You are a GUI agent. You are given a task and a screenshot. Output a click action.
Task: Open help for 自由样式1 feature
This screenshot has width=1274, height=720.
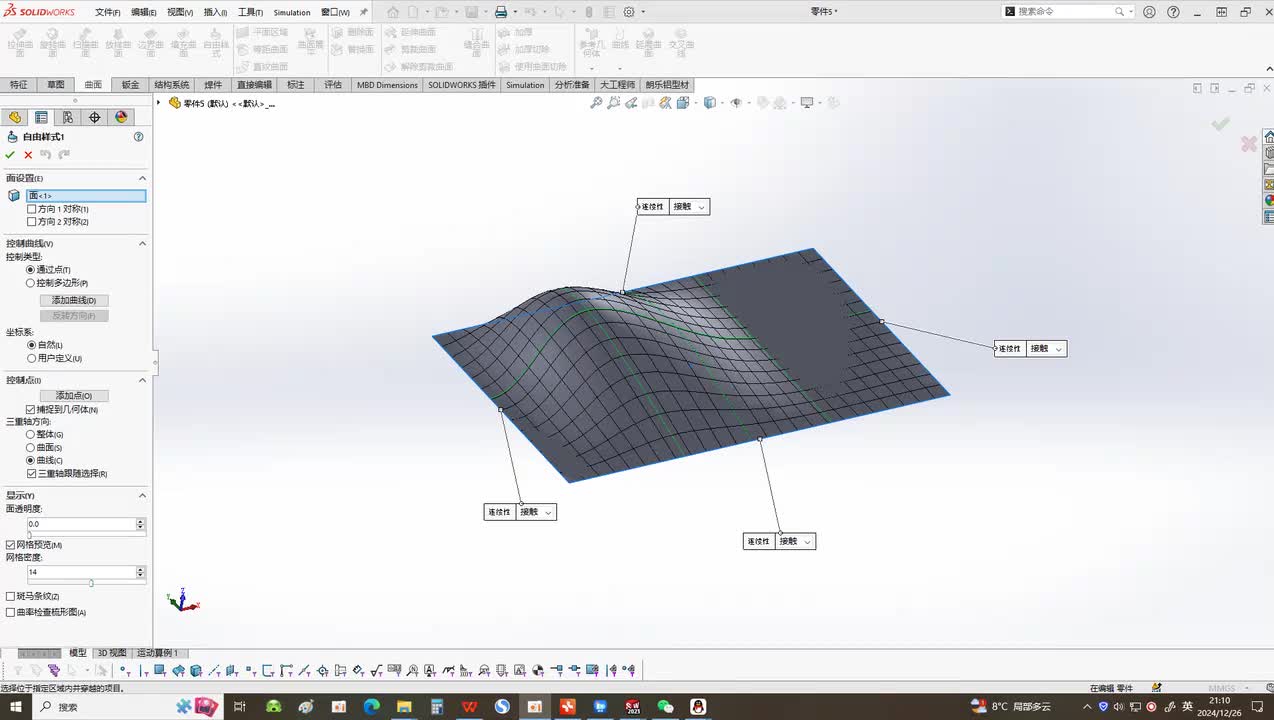point(139,137)
